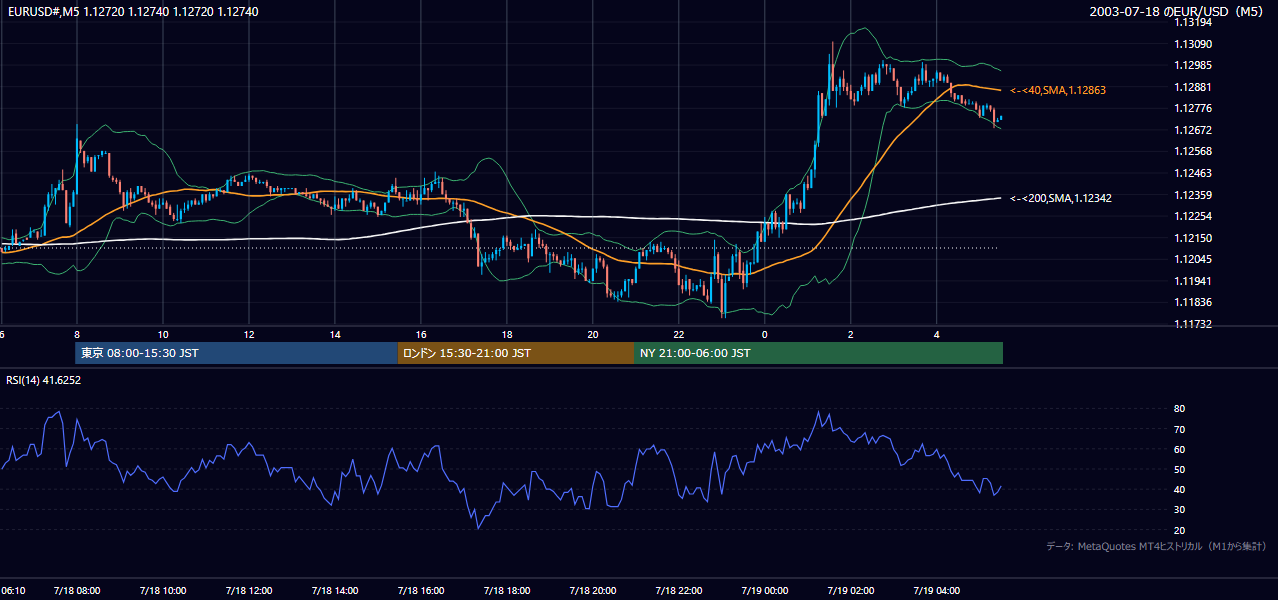This screenshot has height=600, width=1278.
Task: Click price axis value 1.12045
Action: [x=1192, y=259]
